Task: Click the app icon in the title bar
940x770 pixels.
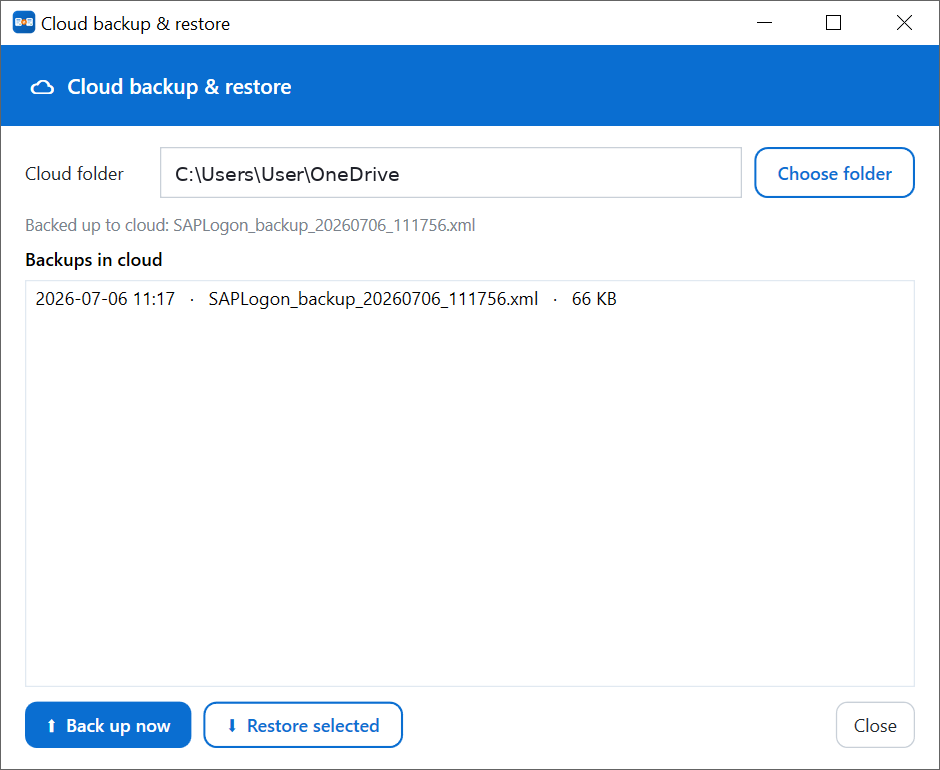Action: [24, 23]
